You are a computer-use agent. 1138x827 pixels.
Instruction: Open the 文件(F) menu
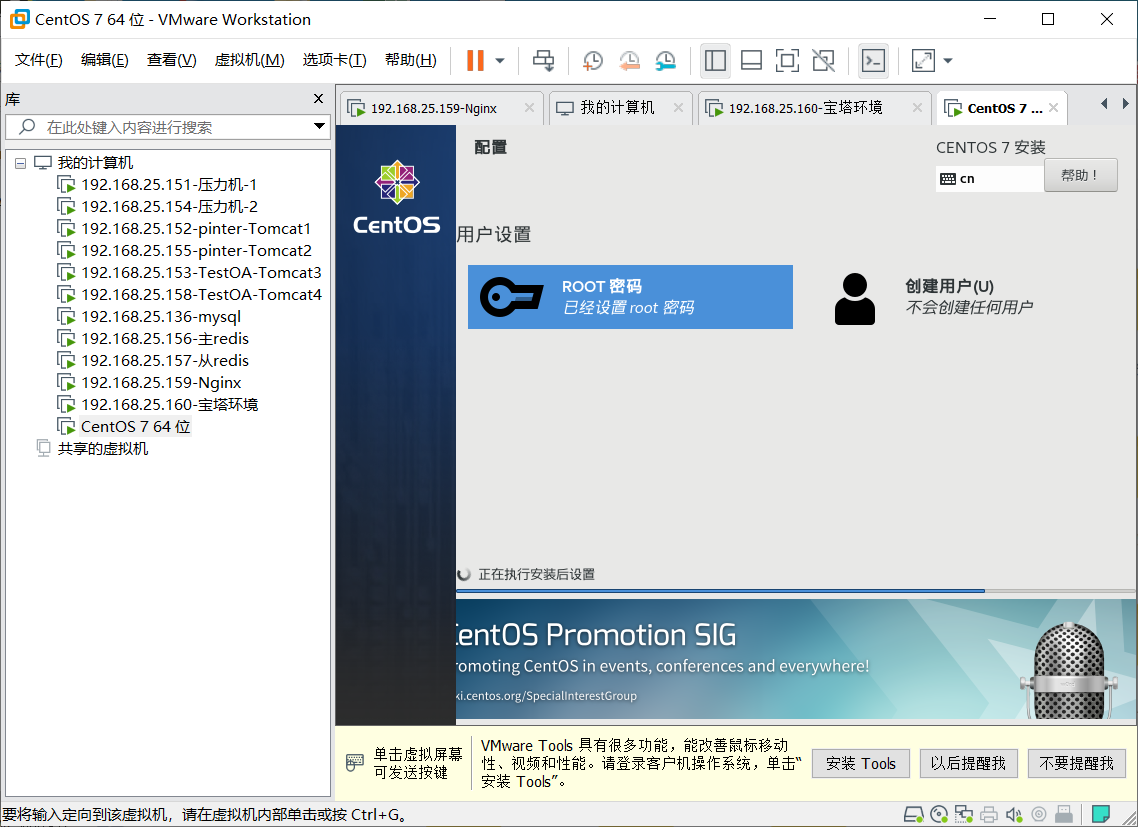pos(38,60)
